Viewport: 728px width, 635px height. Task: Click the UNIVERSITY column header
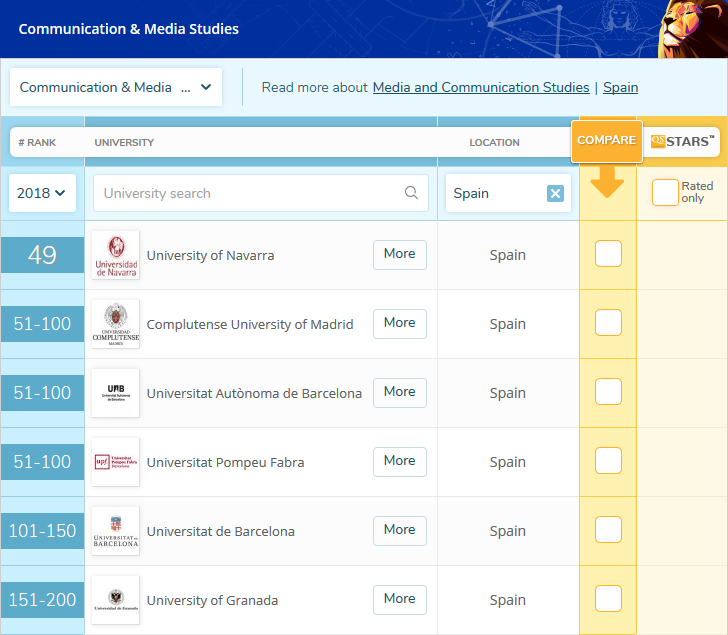click(x=124, y=143)
